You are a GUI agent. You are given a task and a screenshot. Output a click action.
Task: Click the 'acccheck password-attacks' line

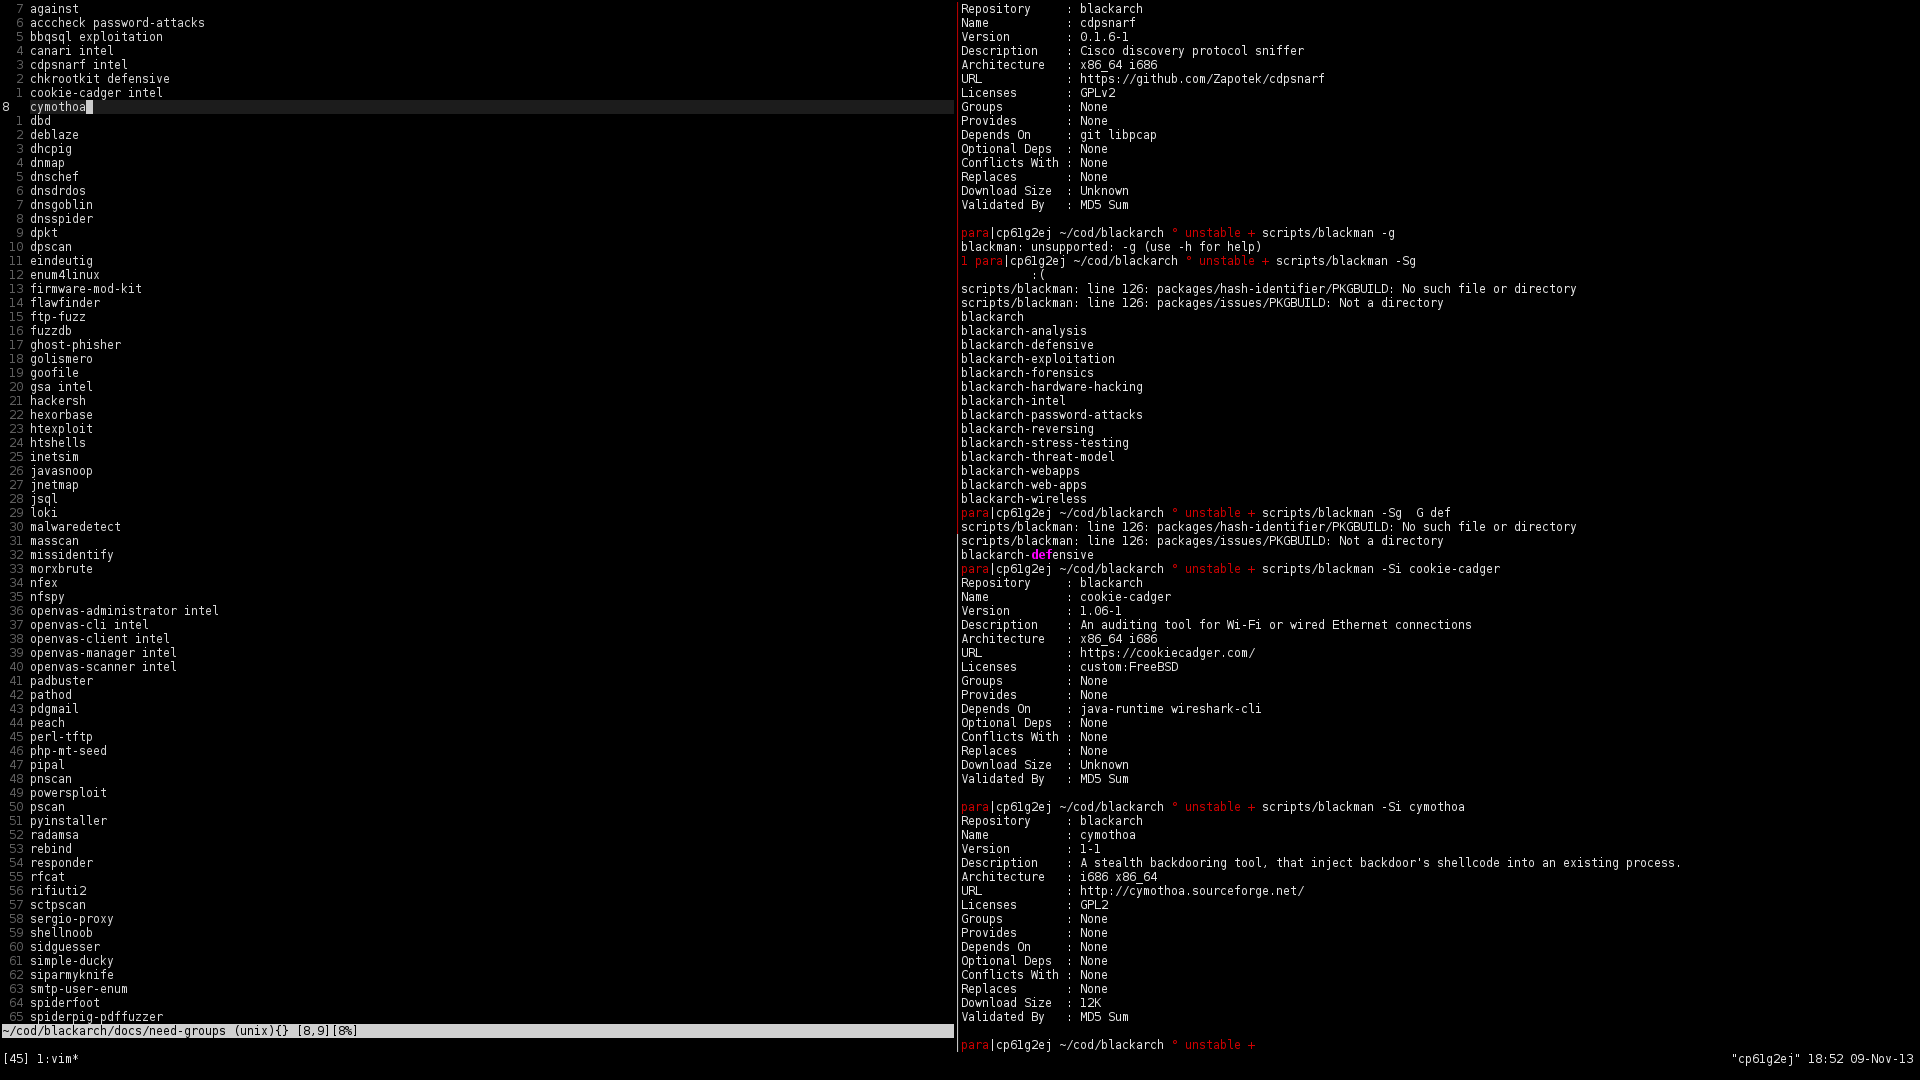(117, 23)
